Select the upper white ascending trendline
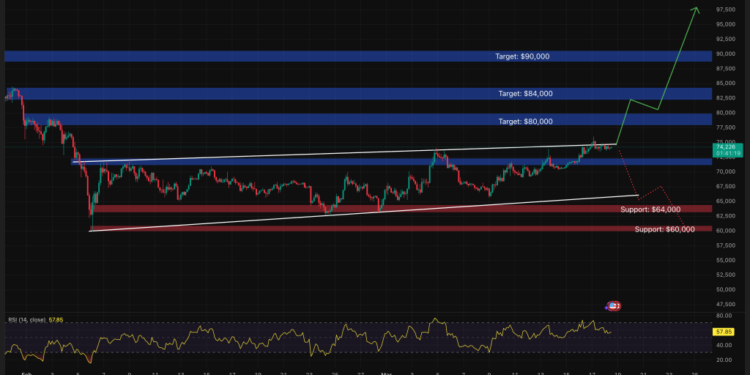750x375 pixels. (344, 153)
